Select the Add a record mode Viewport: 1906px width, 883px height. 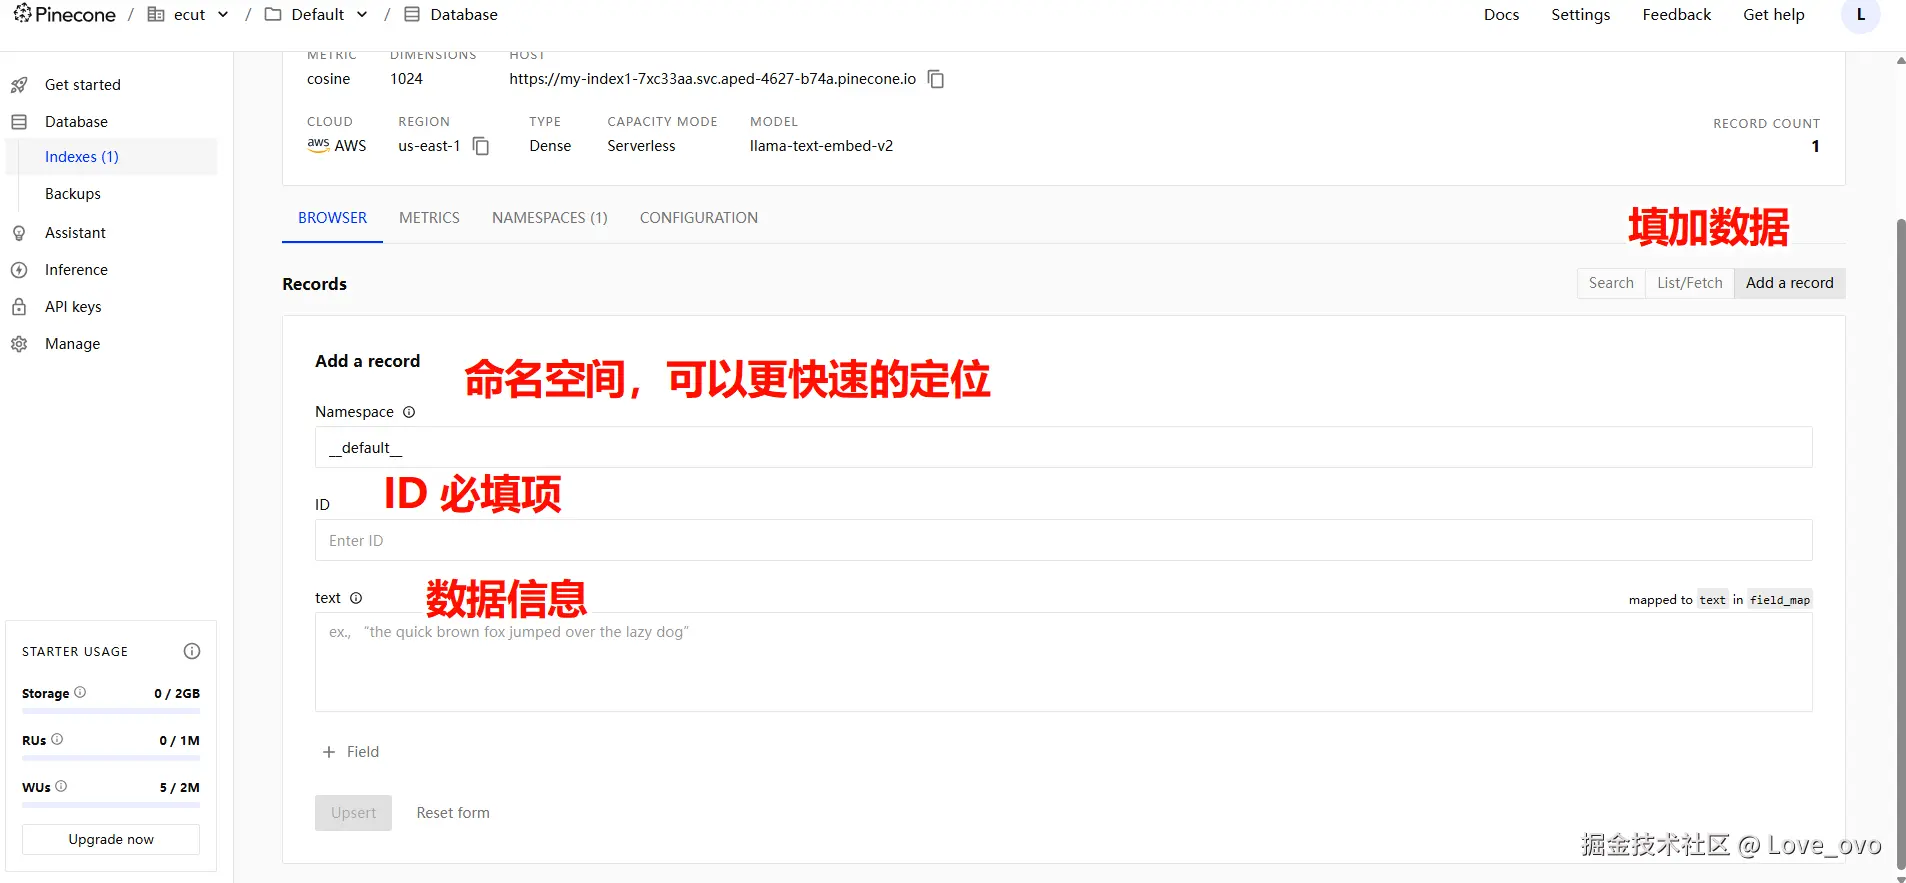1789,283
